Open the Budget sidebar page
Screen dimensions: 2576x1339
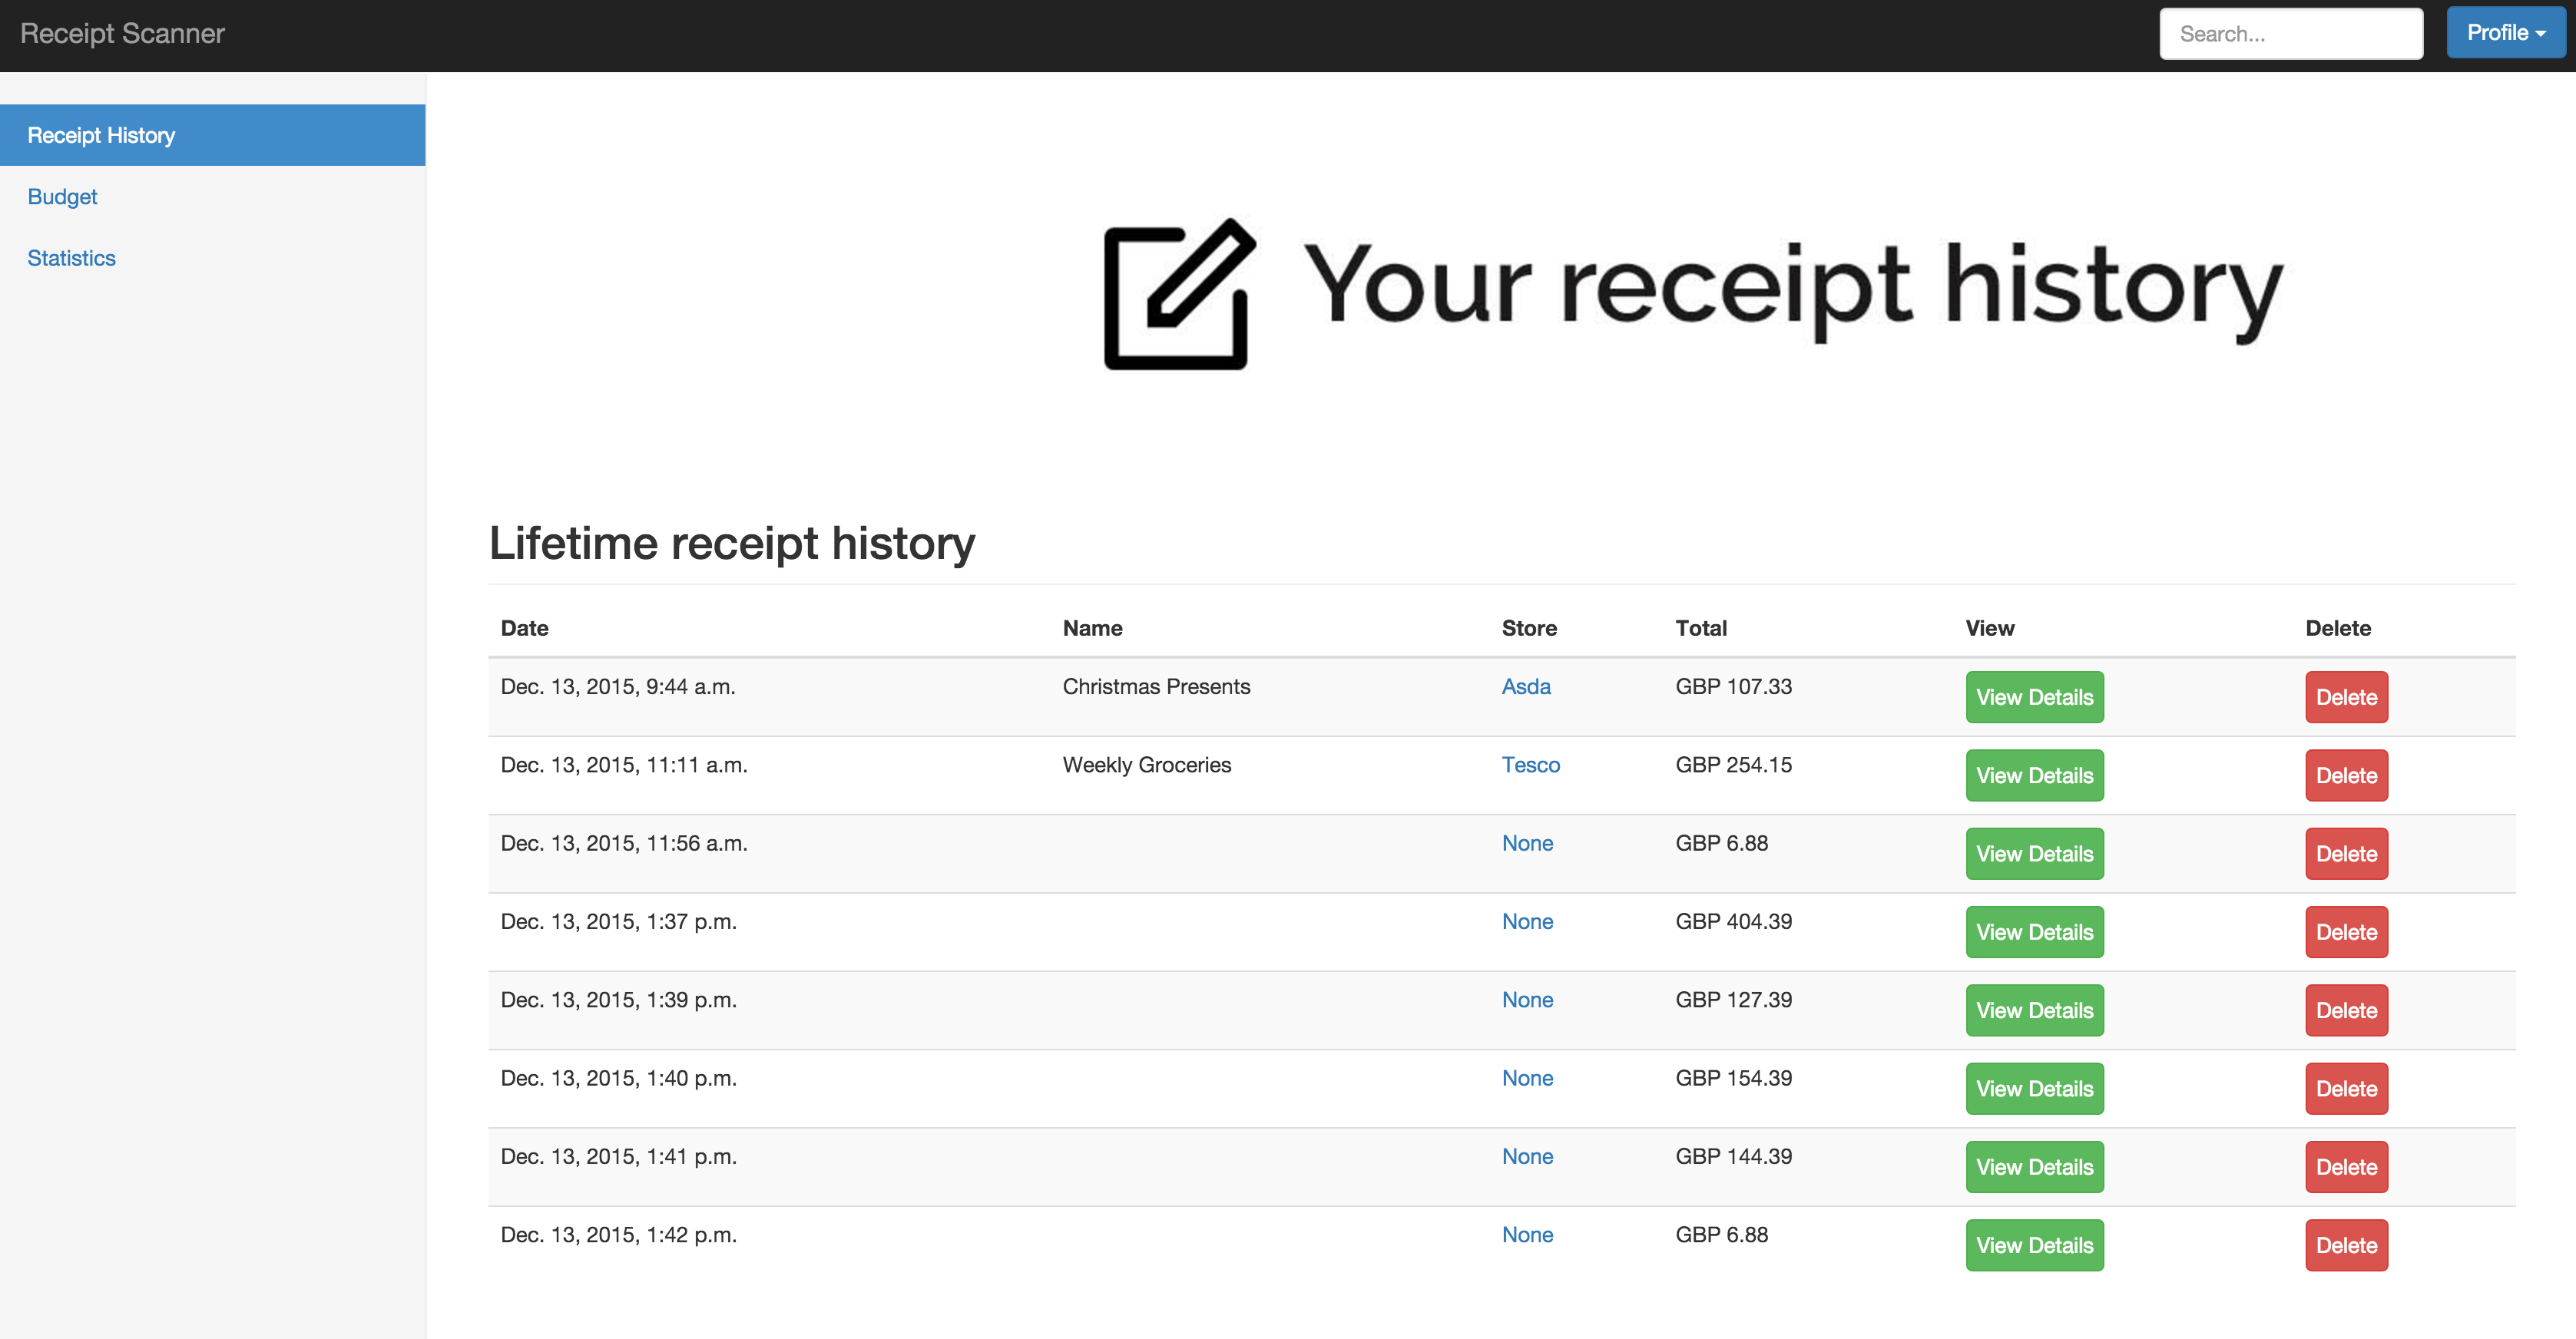click(x=62, y=197)
